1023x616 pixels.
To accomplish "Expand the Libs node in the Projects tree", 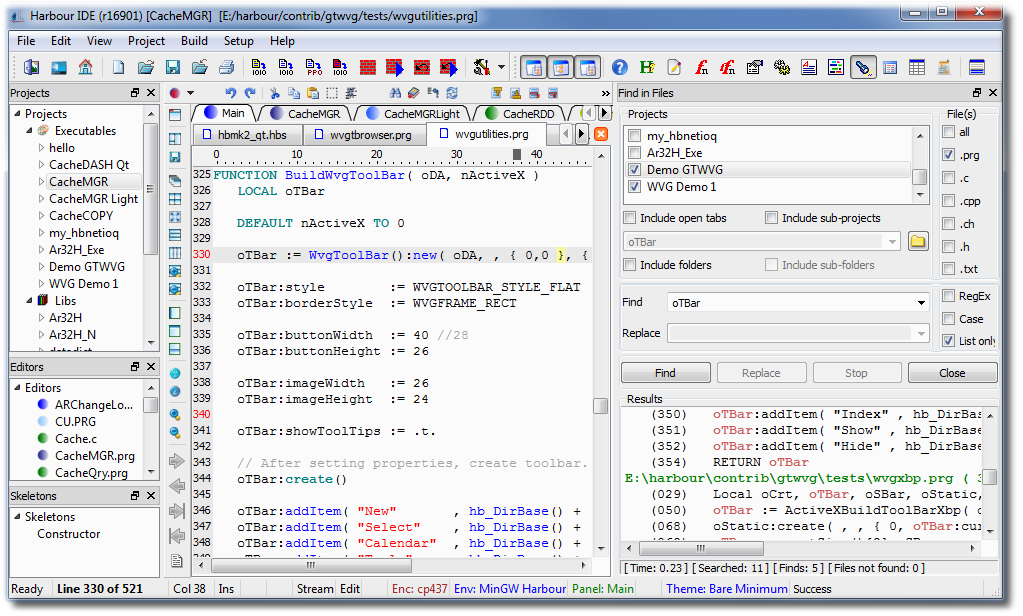I will 29,300.
